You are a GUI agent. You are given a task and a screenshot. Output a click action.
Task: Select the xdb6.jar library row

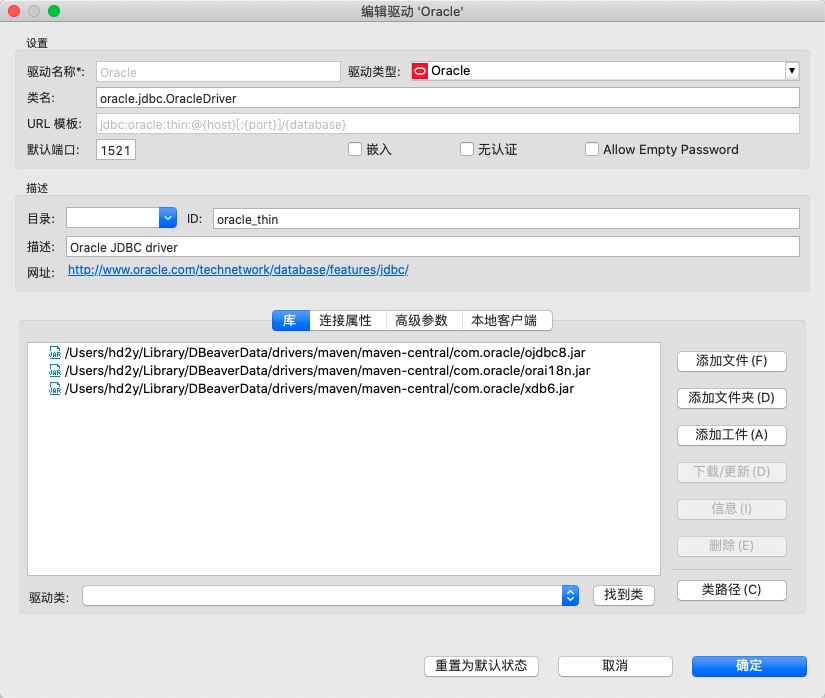coord(344,389)
